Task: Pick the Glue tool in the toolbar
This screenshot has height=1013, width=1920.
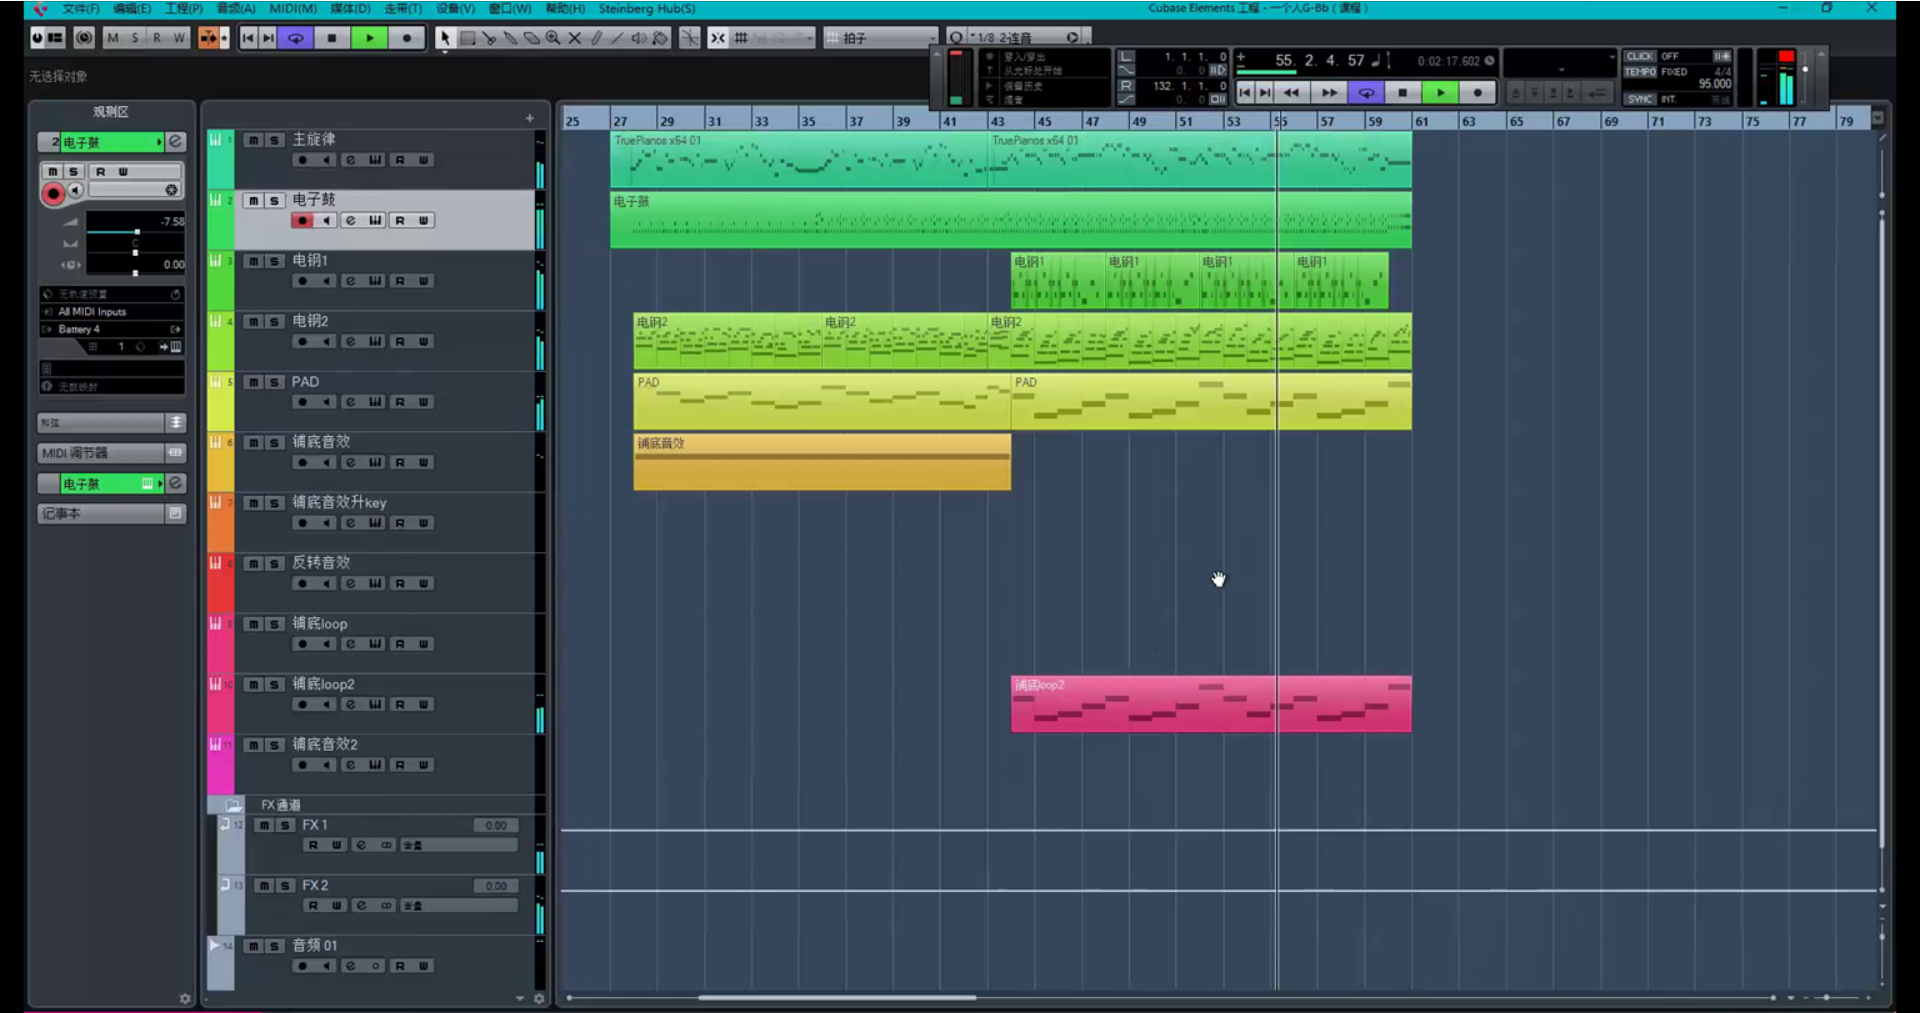Action: pos(510,38)
